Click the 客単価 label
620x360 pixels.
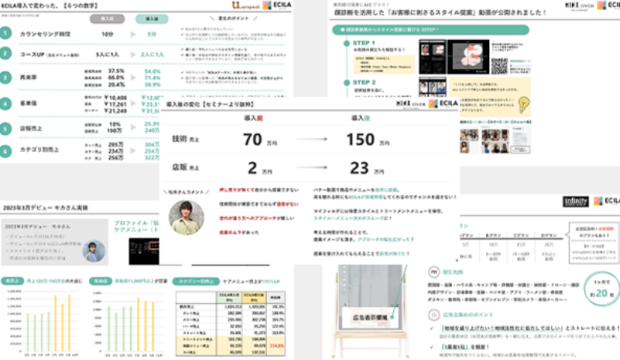pyautogui.click(x=28, y=103)
